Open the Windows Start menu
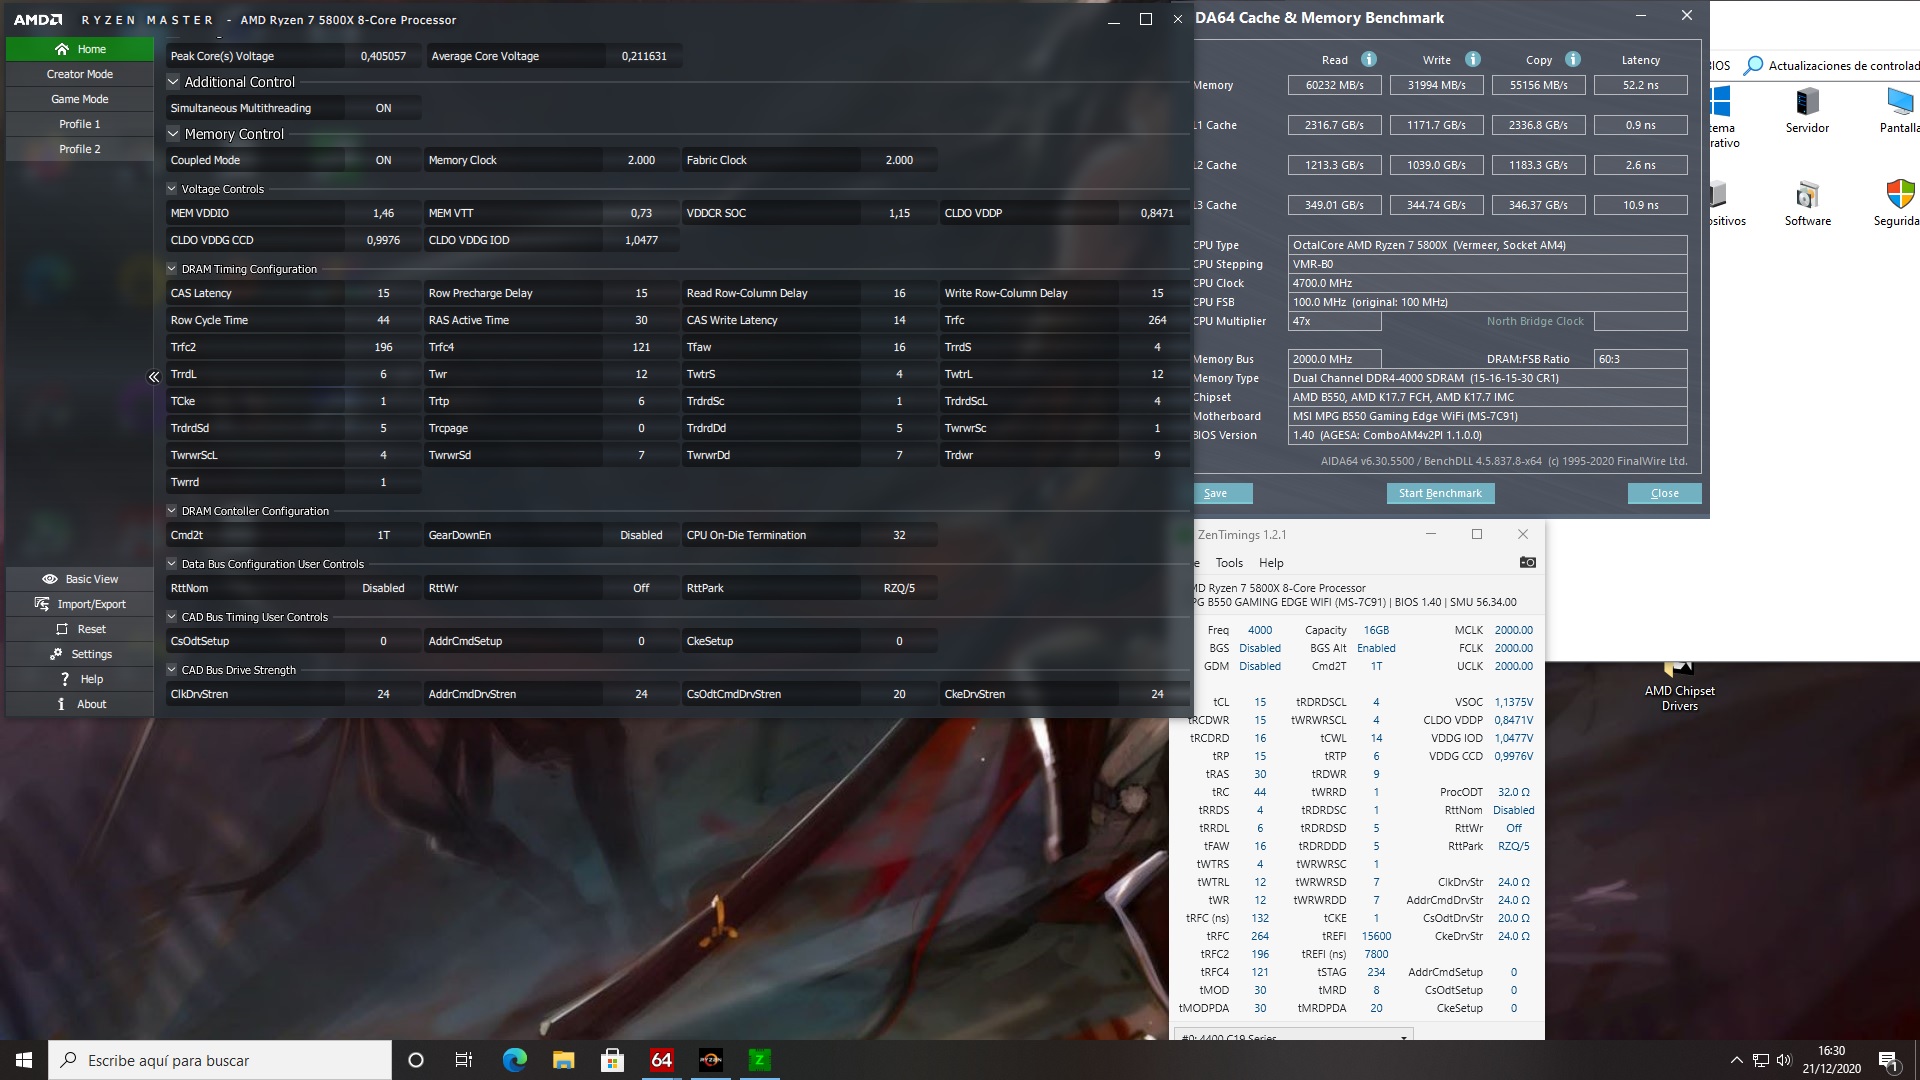The height and width of the screenshot is (1080, 1920). (24, 1060)
